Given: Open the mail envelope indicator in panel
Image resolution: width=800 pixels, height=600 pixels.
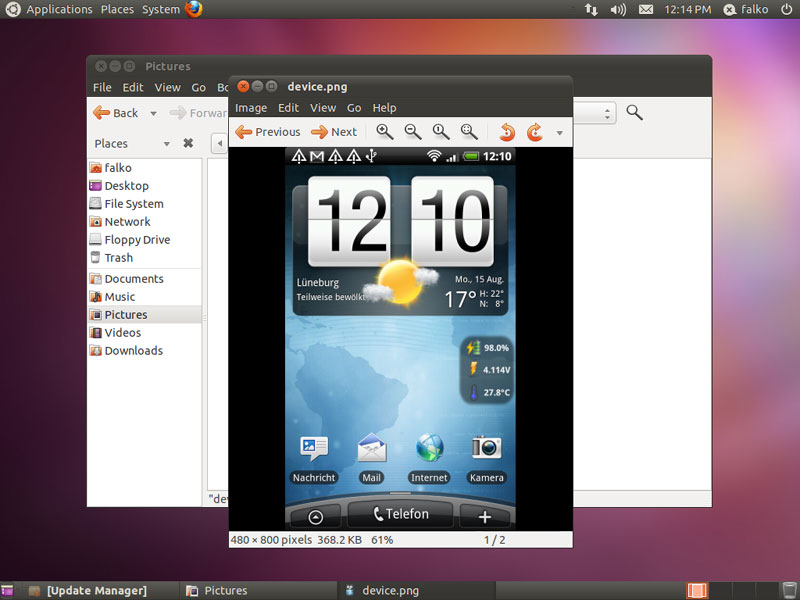Looking at the screenshot, I should pos(646,9).
